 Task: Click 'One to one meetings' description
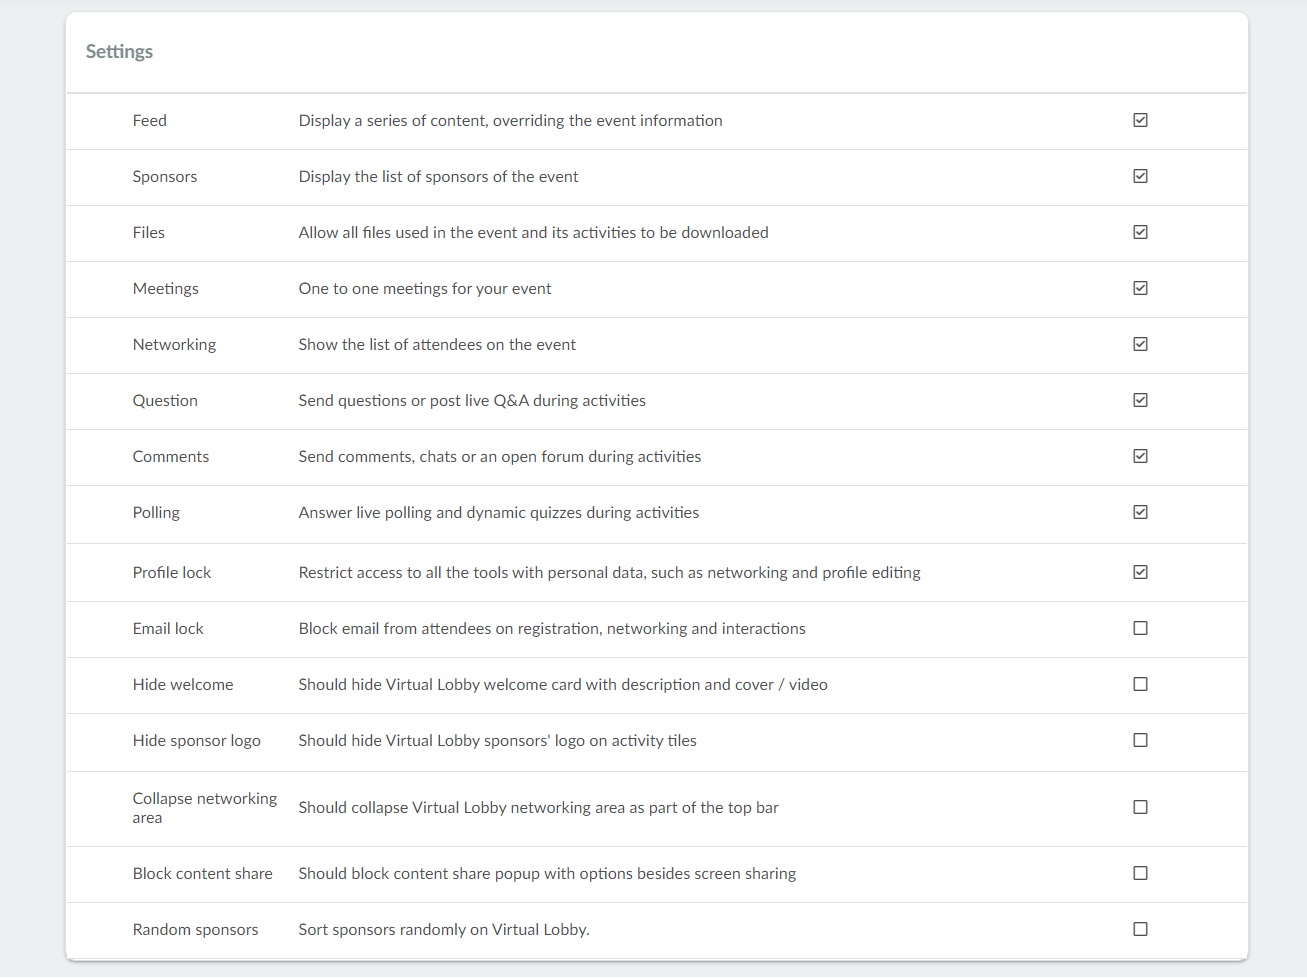click(x=425, y=289)
